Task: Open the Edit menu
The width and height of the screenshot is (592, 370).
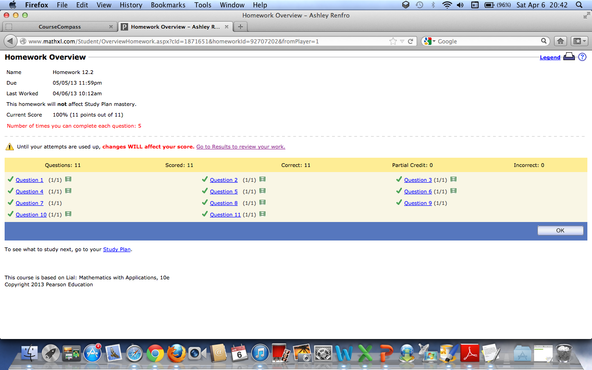Action: (x=82, y=5)
